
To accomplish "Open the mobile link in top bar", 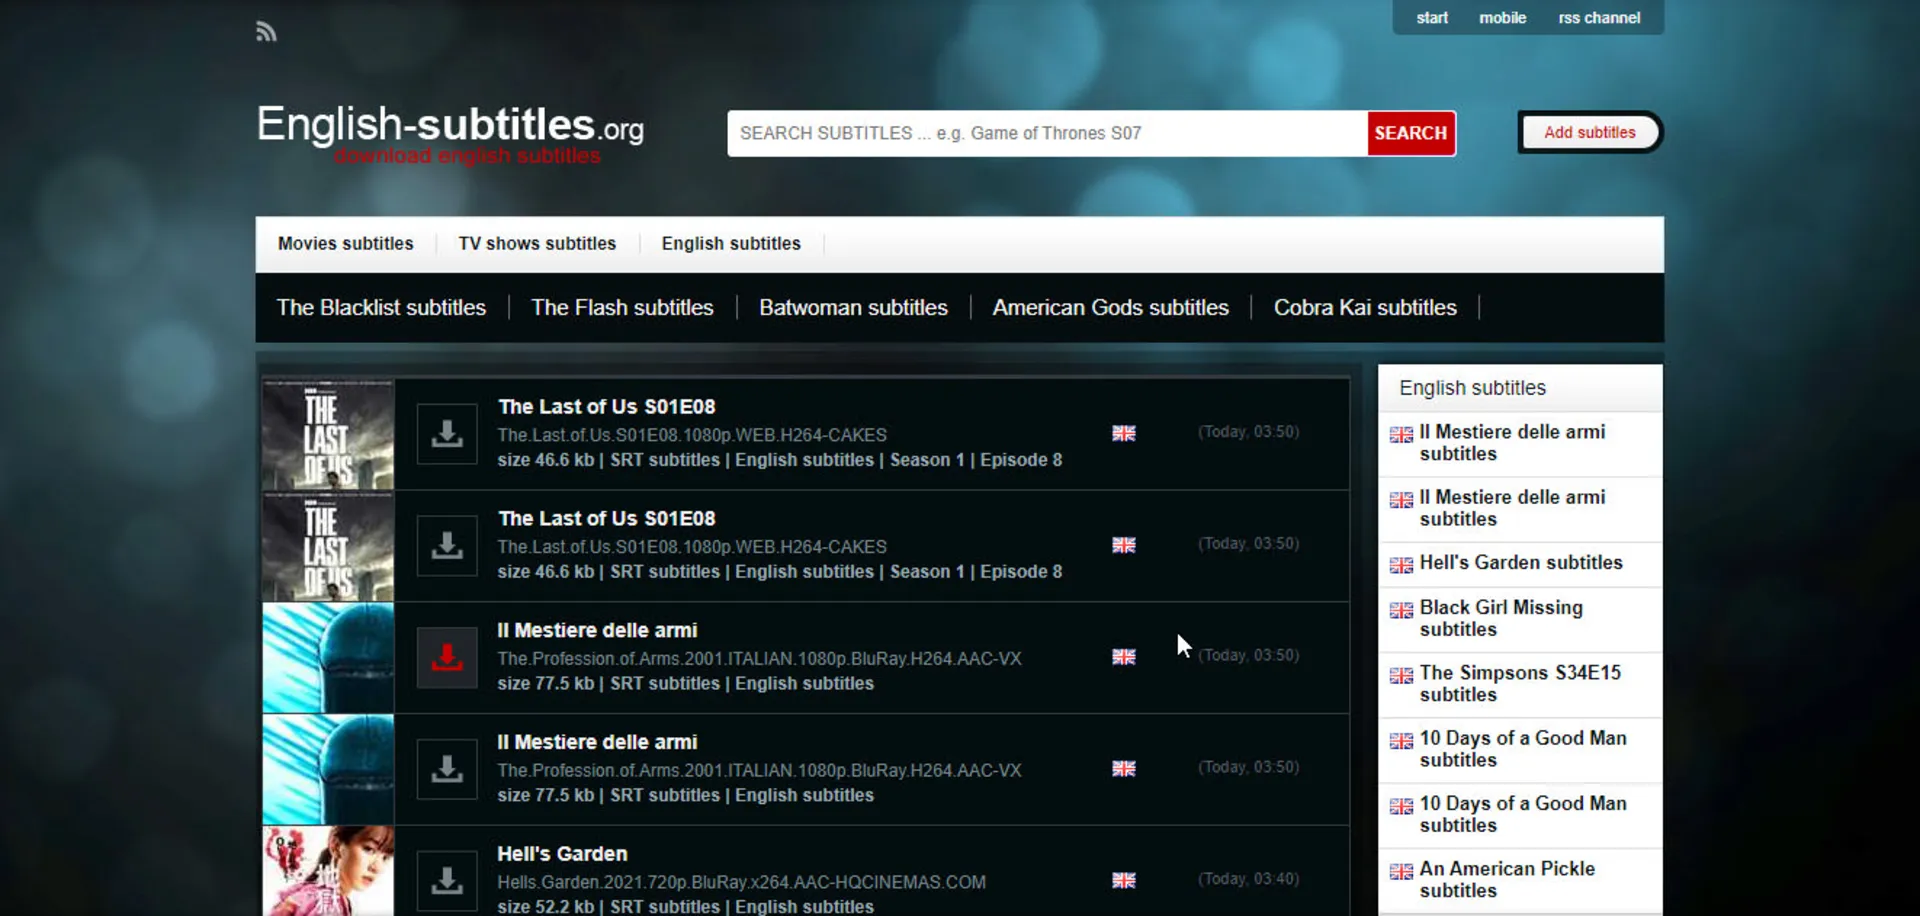I will point(1502,18).
